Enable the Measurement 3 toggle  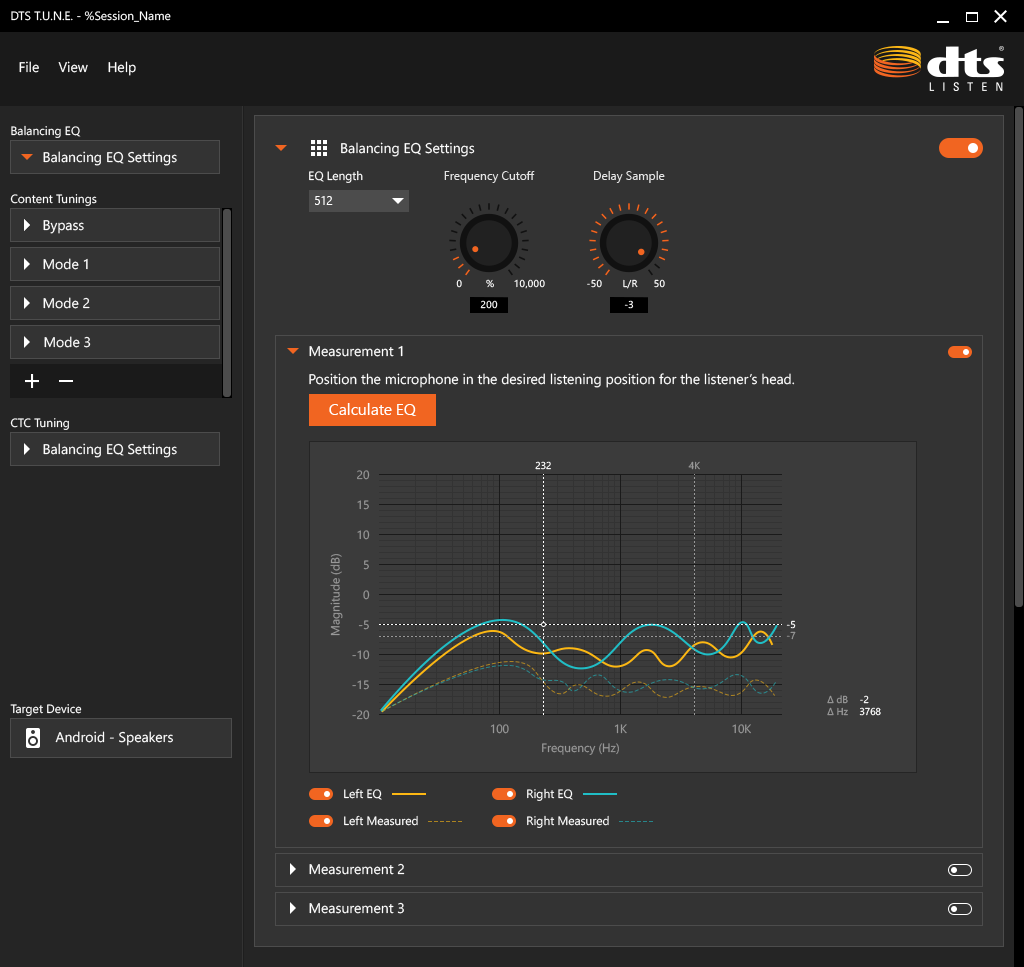(x=960, y=909)
